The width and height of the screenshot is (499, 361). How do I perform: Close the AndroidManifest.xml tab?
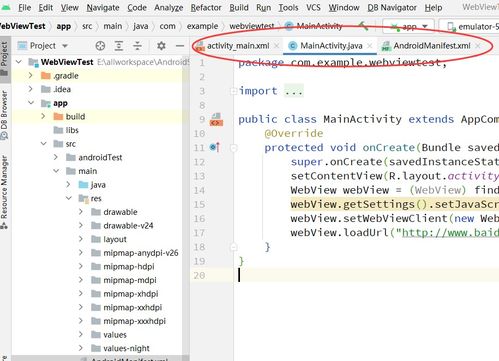(478, 46)
